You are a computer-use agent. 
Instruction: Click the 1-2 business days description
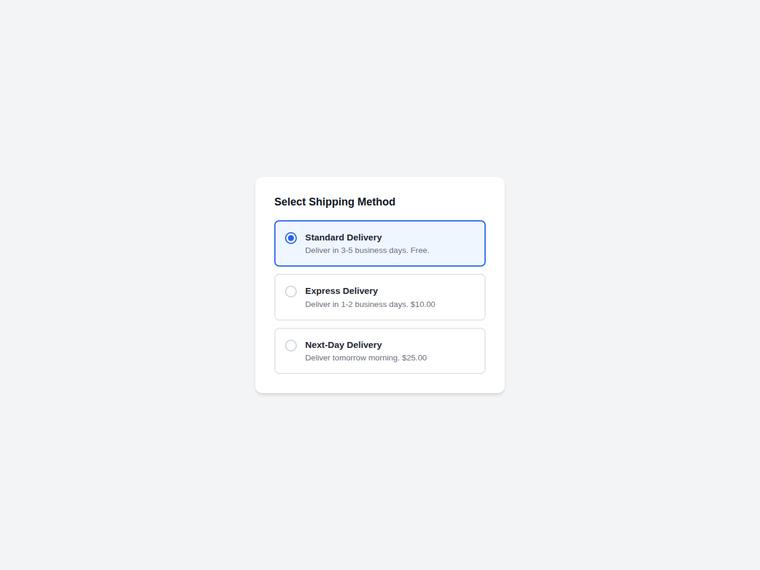click(370, 304)
